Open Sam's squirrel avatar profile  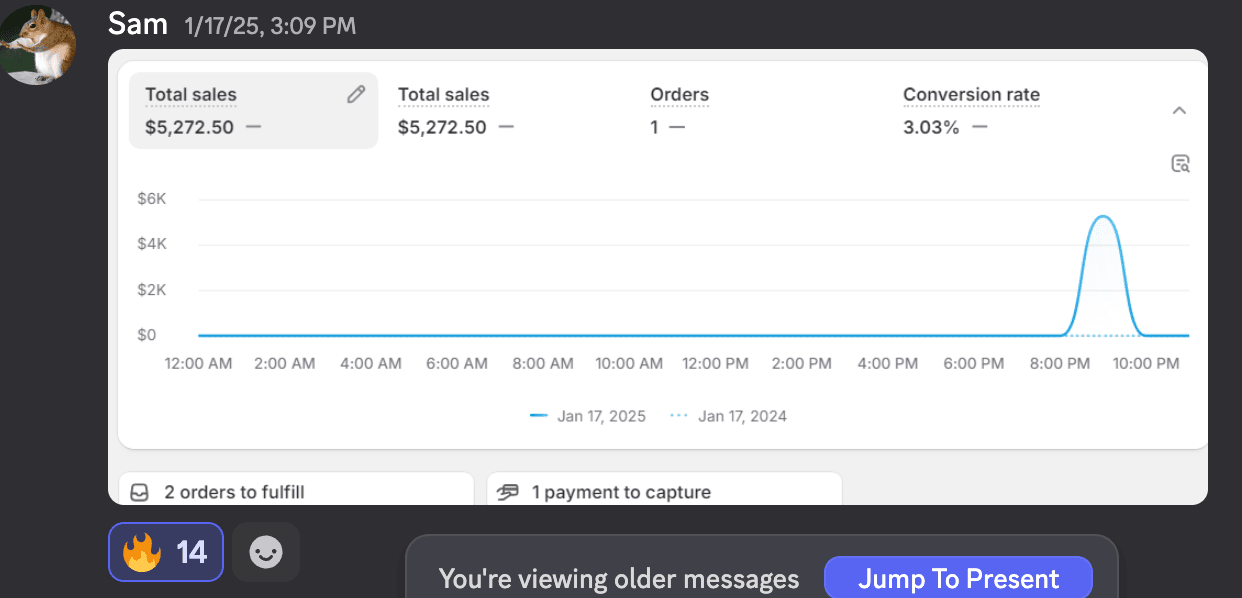tap(38, 45)
